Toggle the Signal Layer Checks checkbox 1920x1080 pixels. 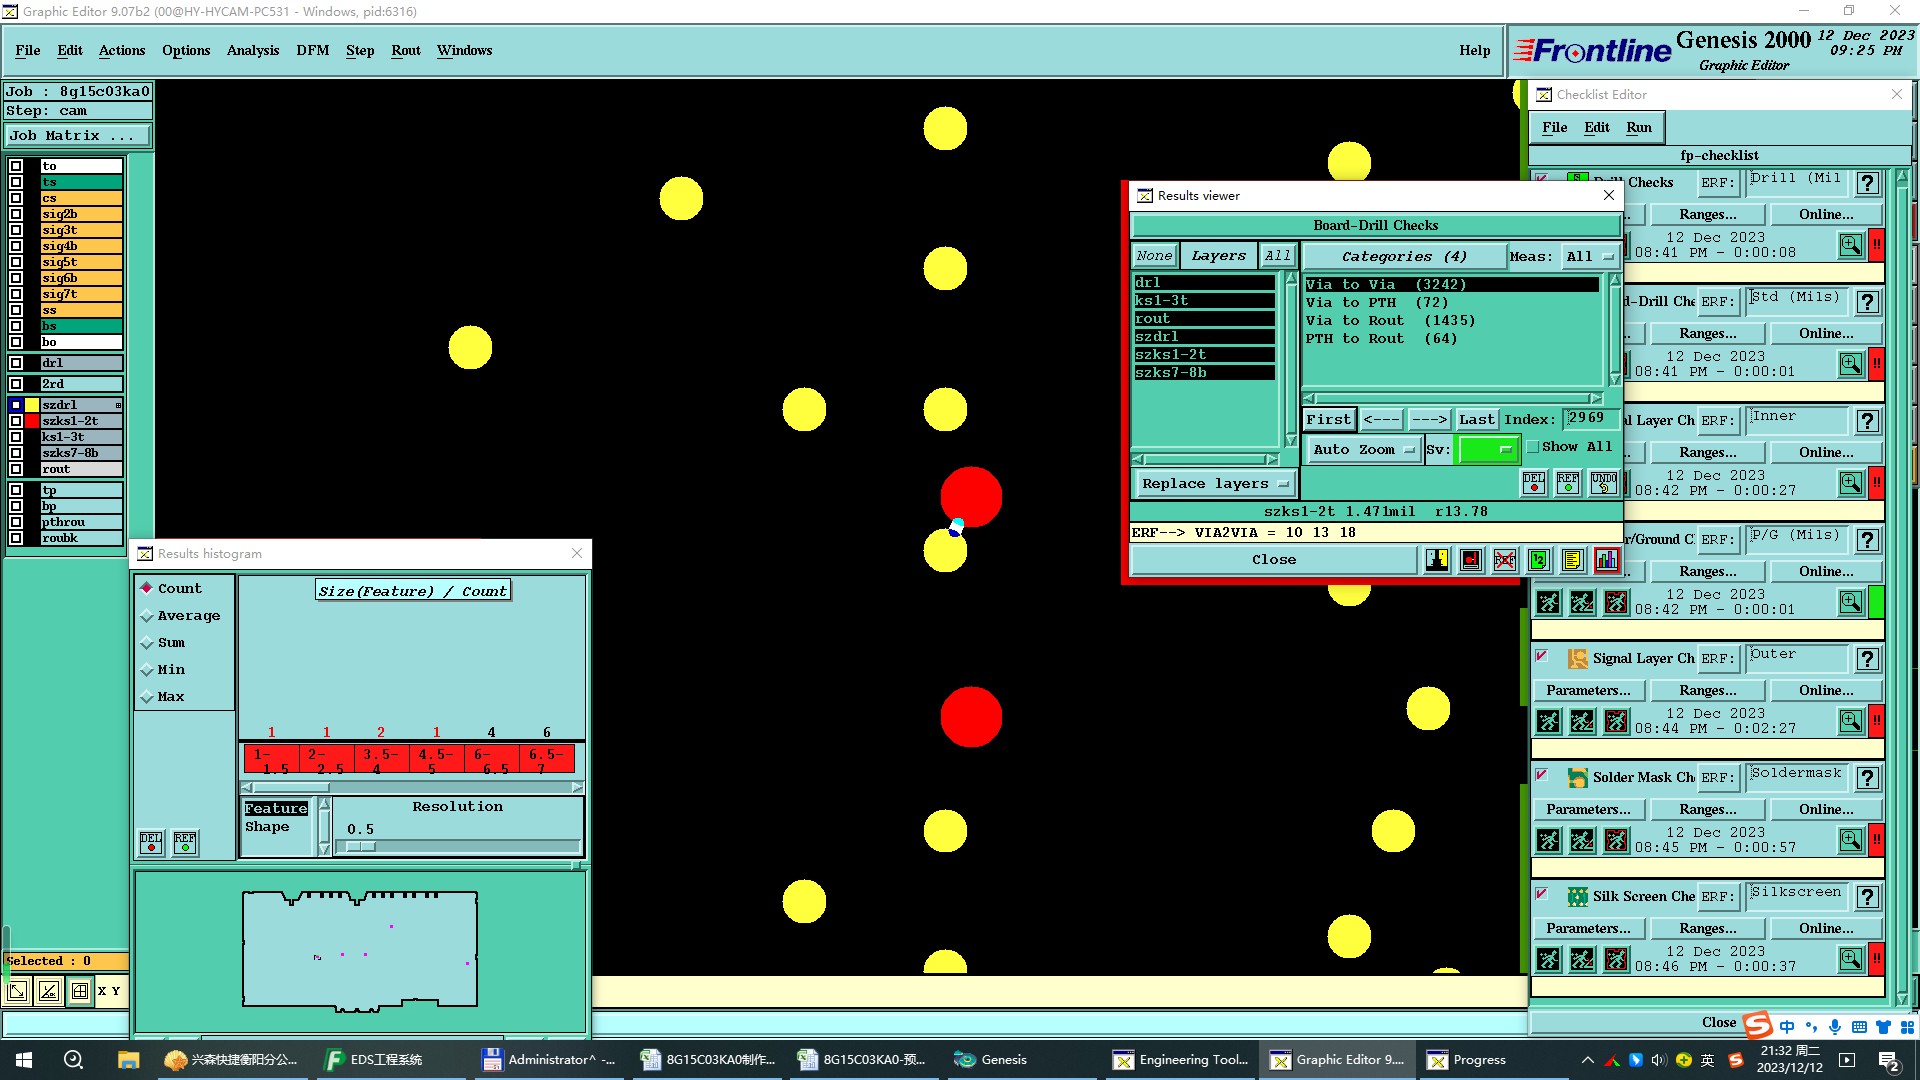[x=1542, y=657]
